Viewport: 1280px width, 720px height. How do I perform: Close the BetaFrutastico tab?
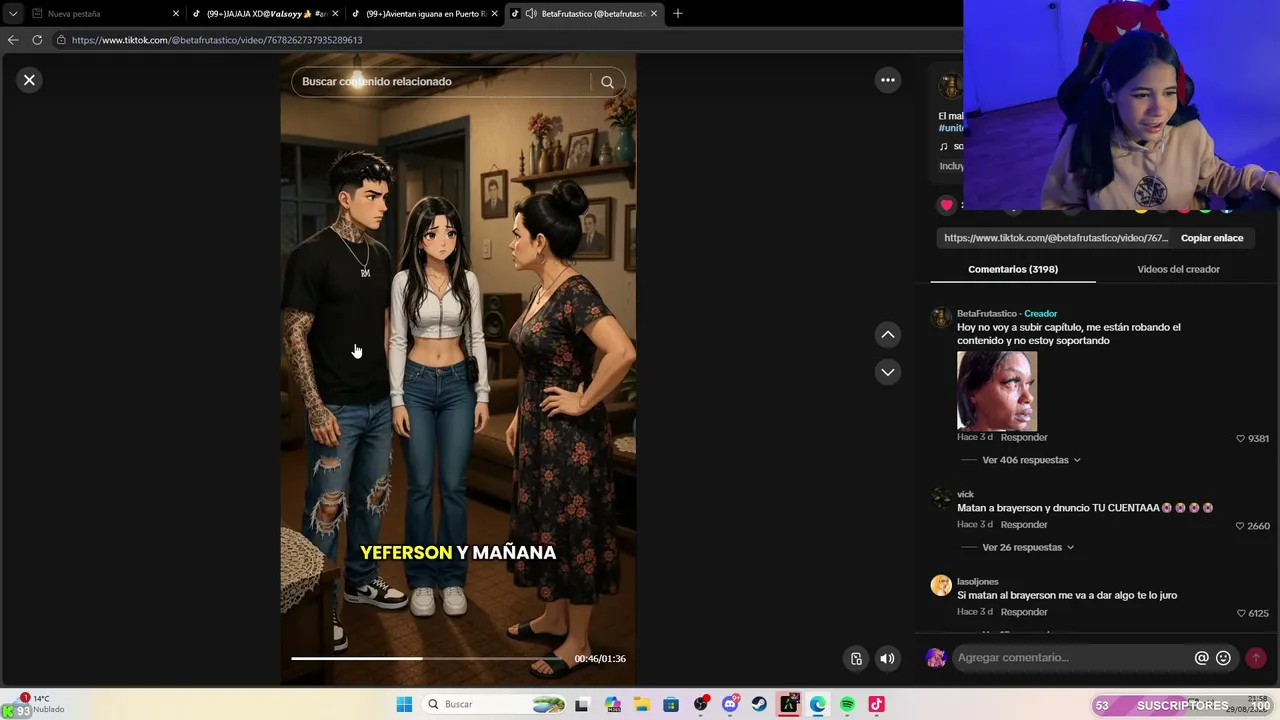[654, 14]
